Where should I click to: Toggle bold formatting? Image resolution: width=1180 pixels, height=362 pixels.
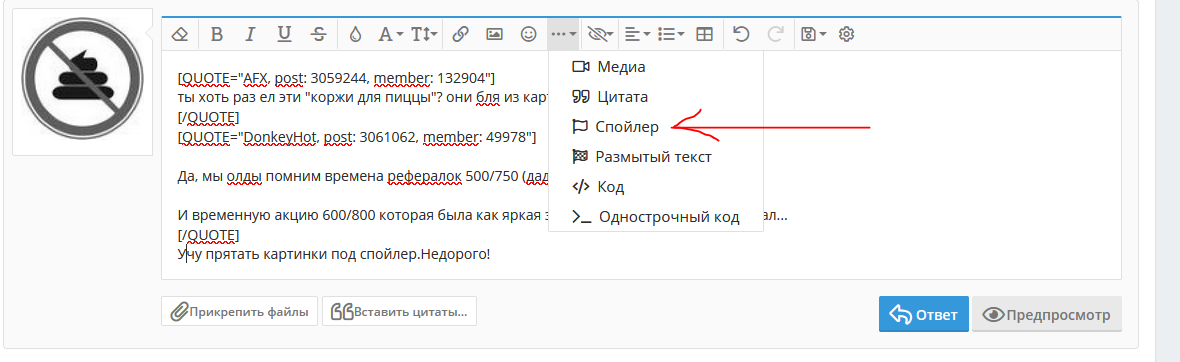[x=217, y=34]
